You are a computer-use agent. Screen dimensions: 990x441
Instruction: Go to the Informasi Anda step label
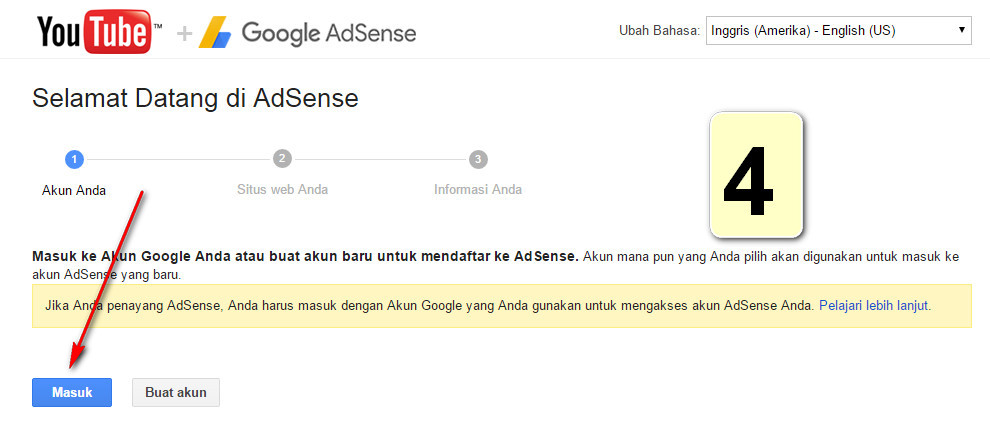pos(478,189)
